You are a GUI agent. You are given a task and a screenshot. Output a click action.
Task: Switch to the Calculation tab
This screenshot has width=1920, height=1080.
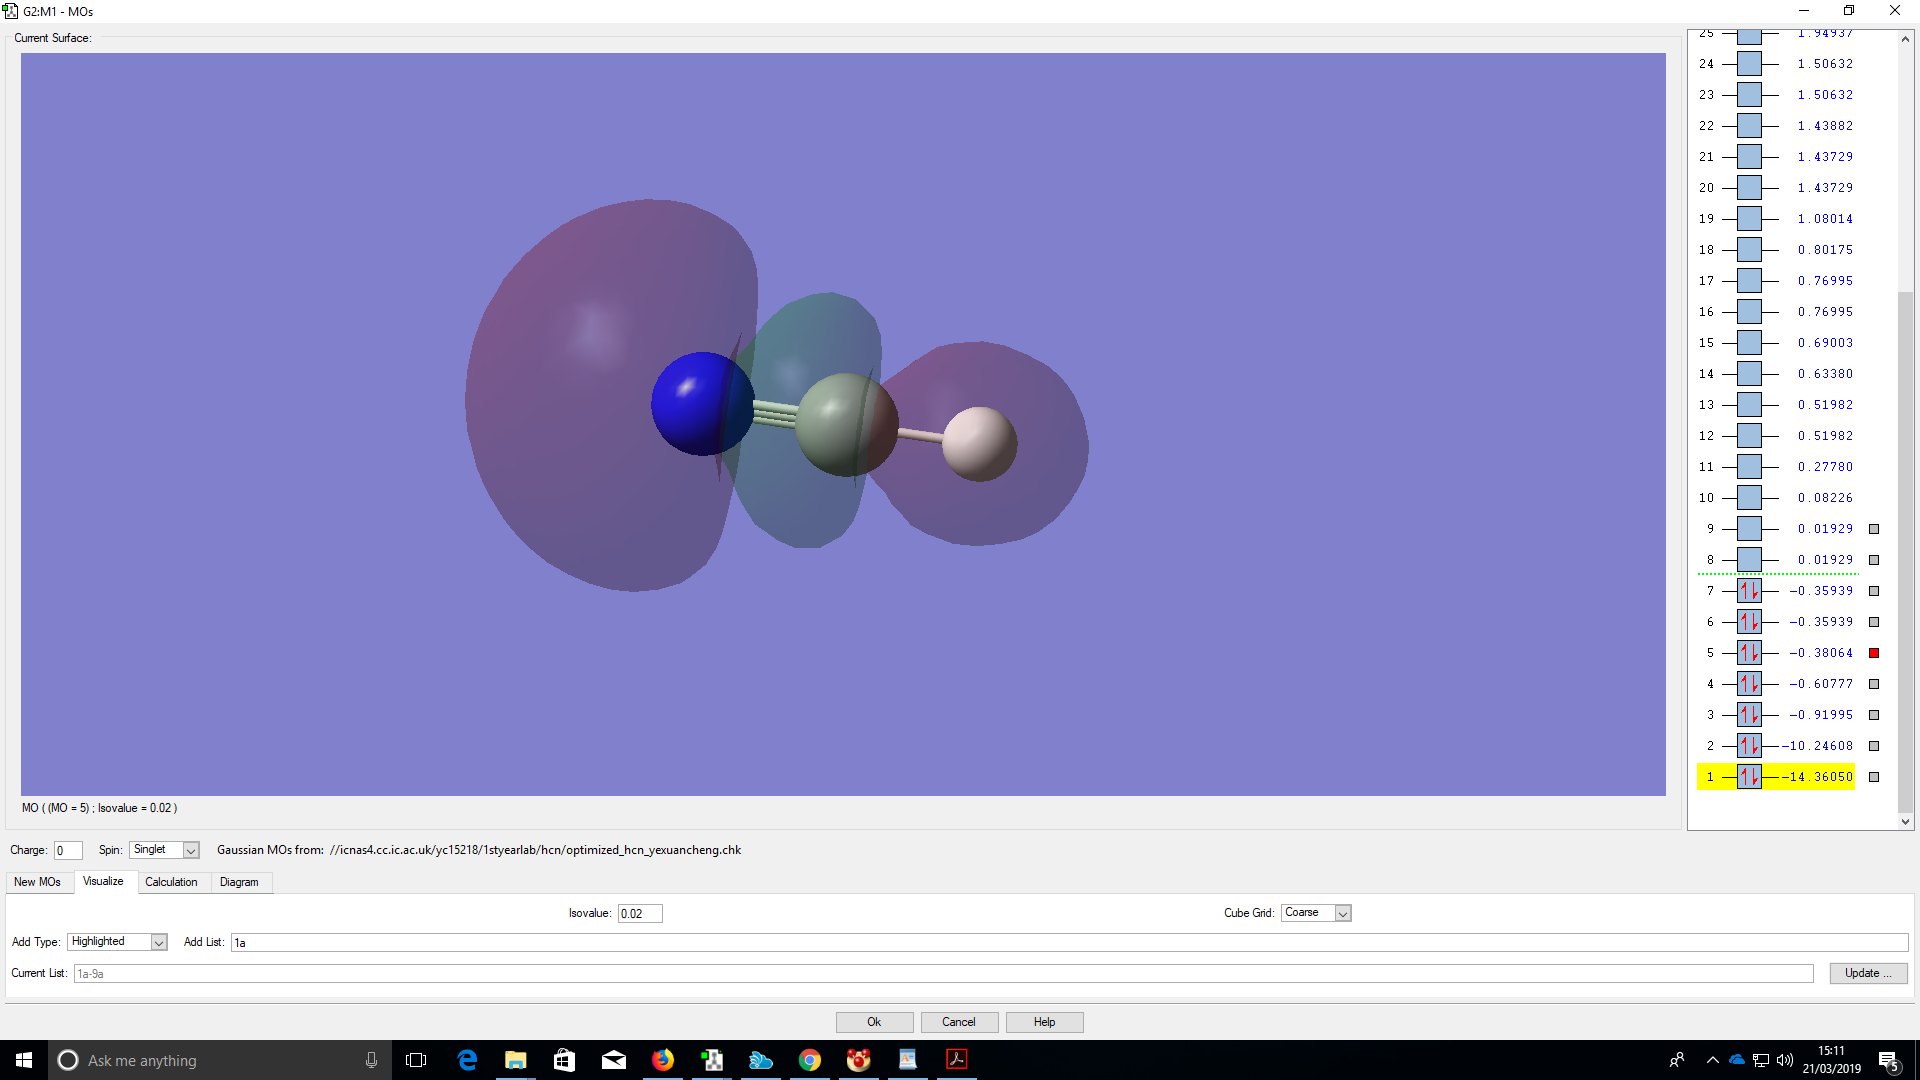click(171, 882)
